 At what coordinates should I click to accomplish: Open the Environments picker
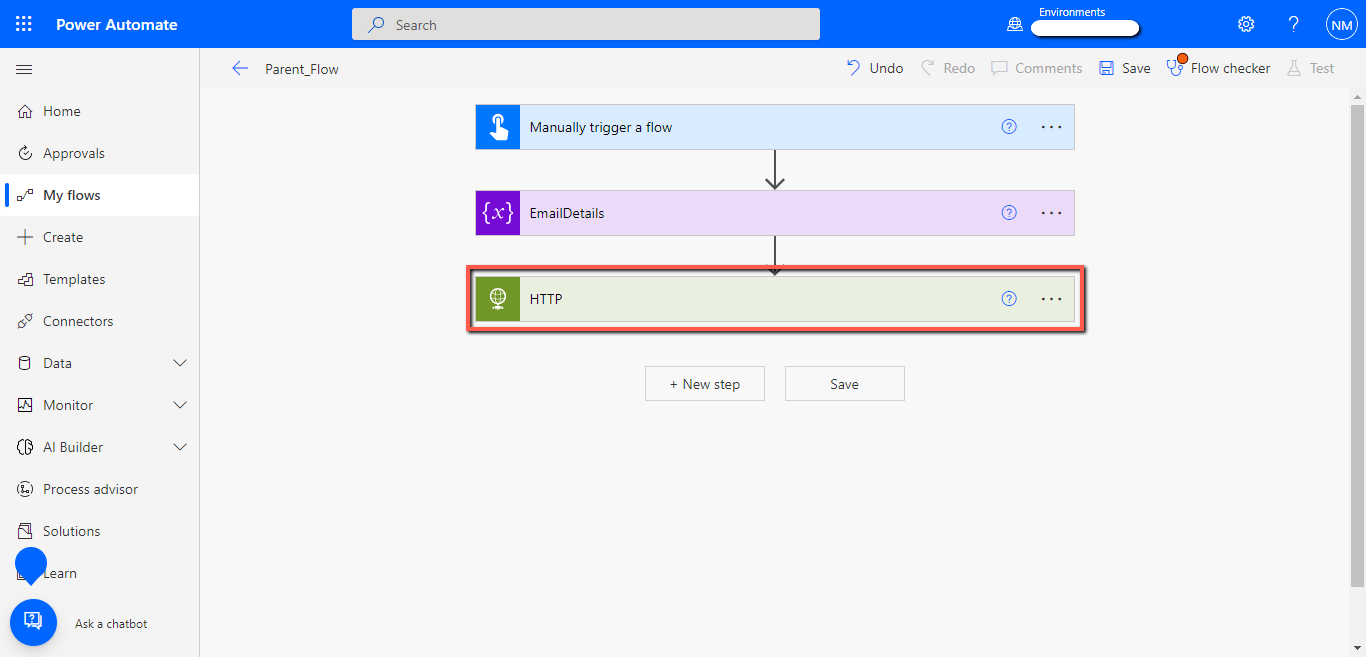click(x=1072, y=24)
